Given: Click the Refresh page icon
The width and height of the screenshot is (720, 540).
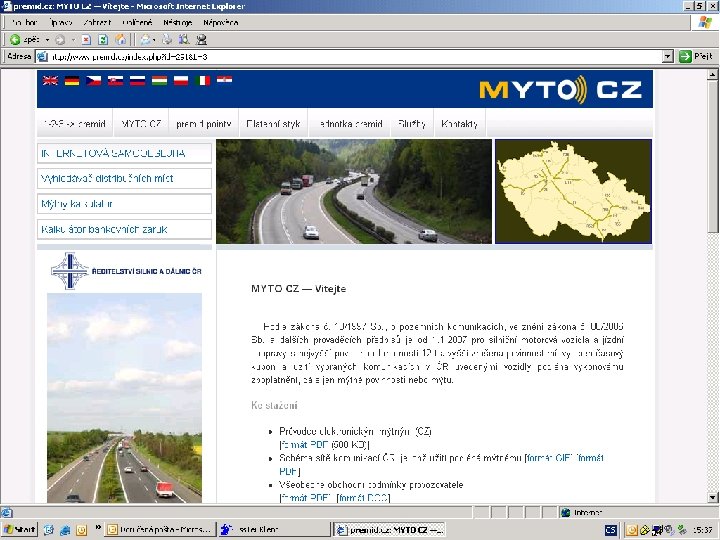Looking at the screenshot, I should click(103, 40).
